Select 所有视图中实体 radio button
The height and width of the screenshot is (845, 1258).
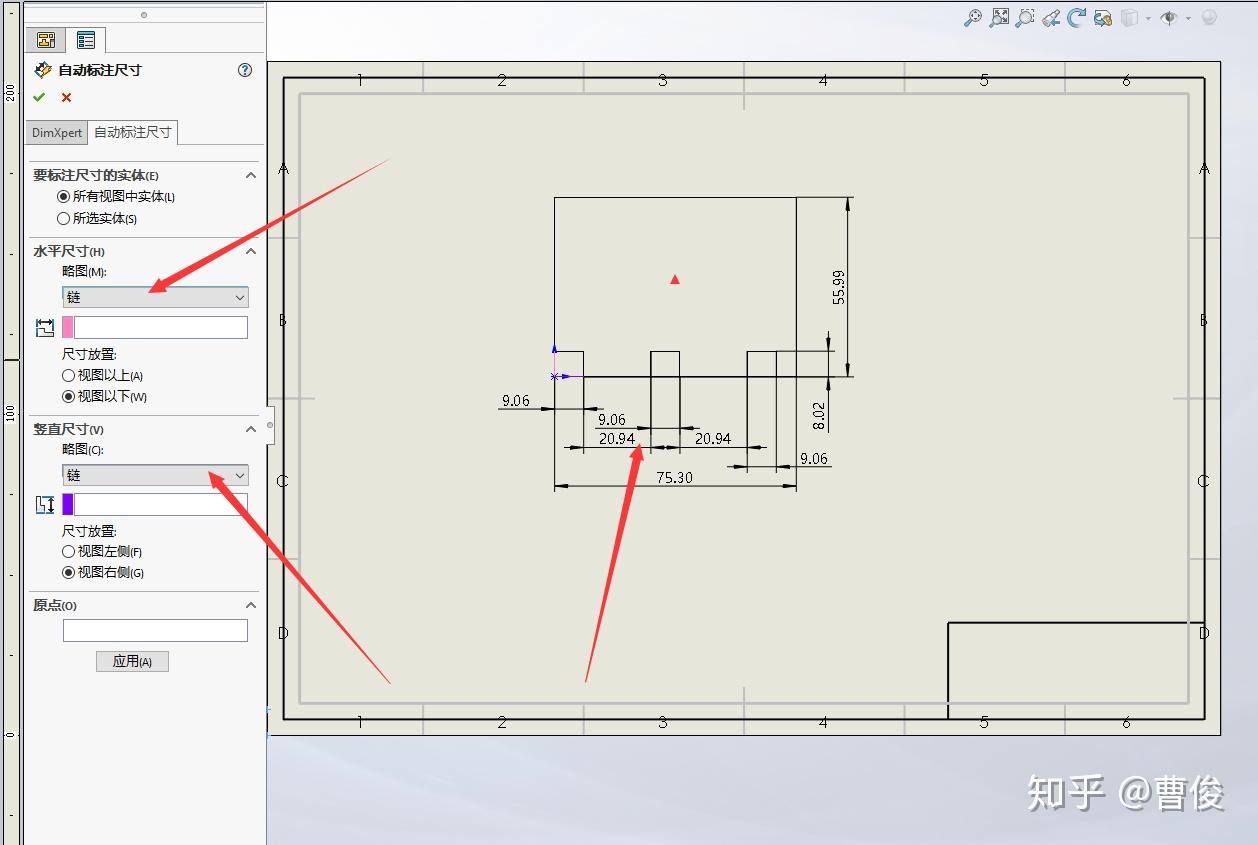tap(62, 197)
